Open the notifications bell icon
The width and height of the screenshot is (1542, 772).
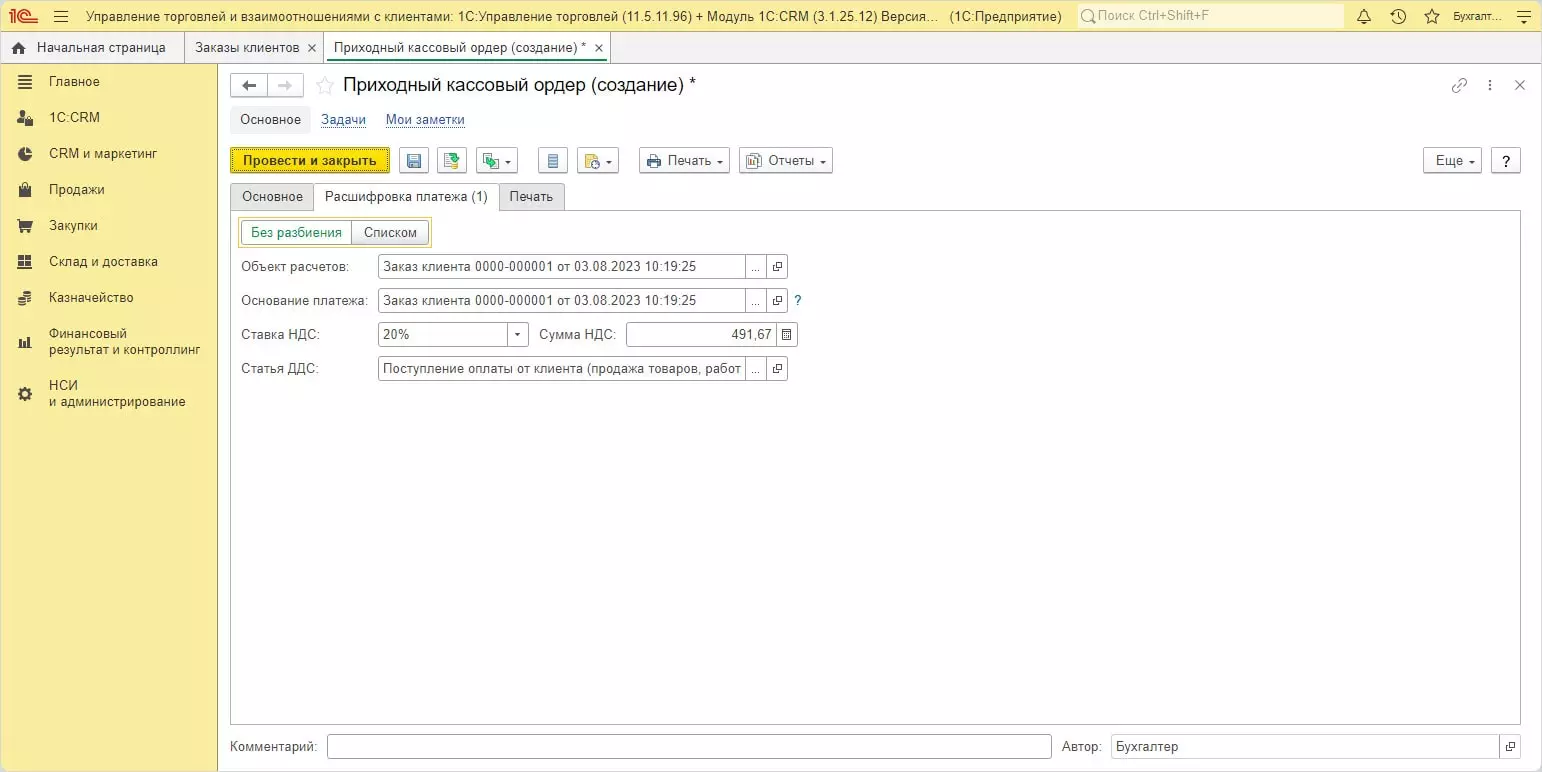1364,17
